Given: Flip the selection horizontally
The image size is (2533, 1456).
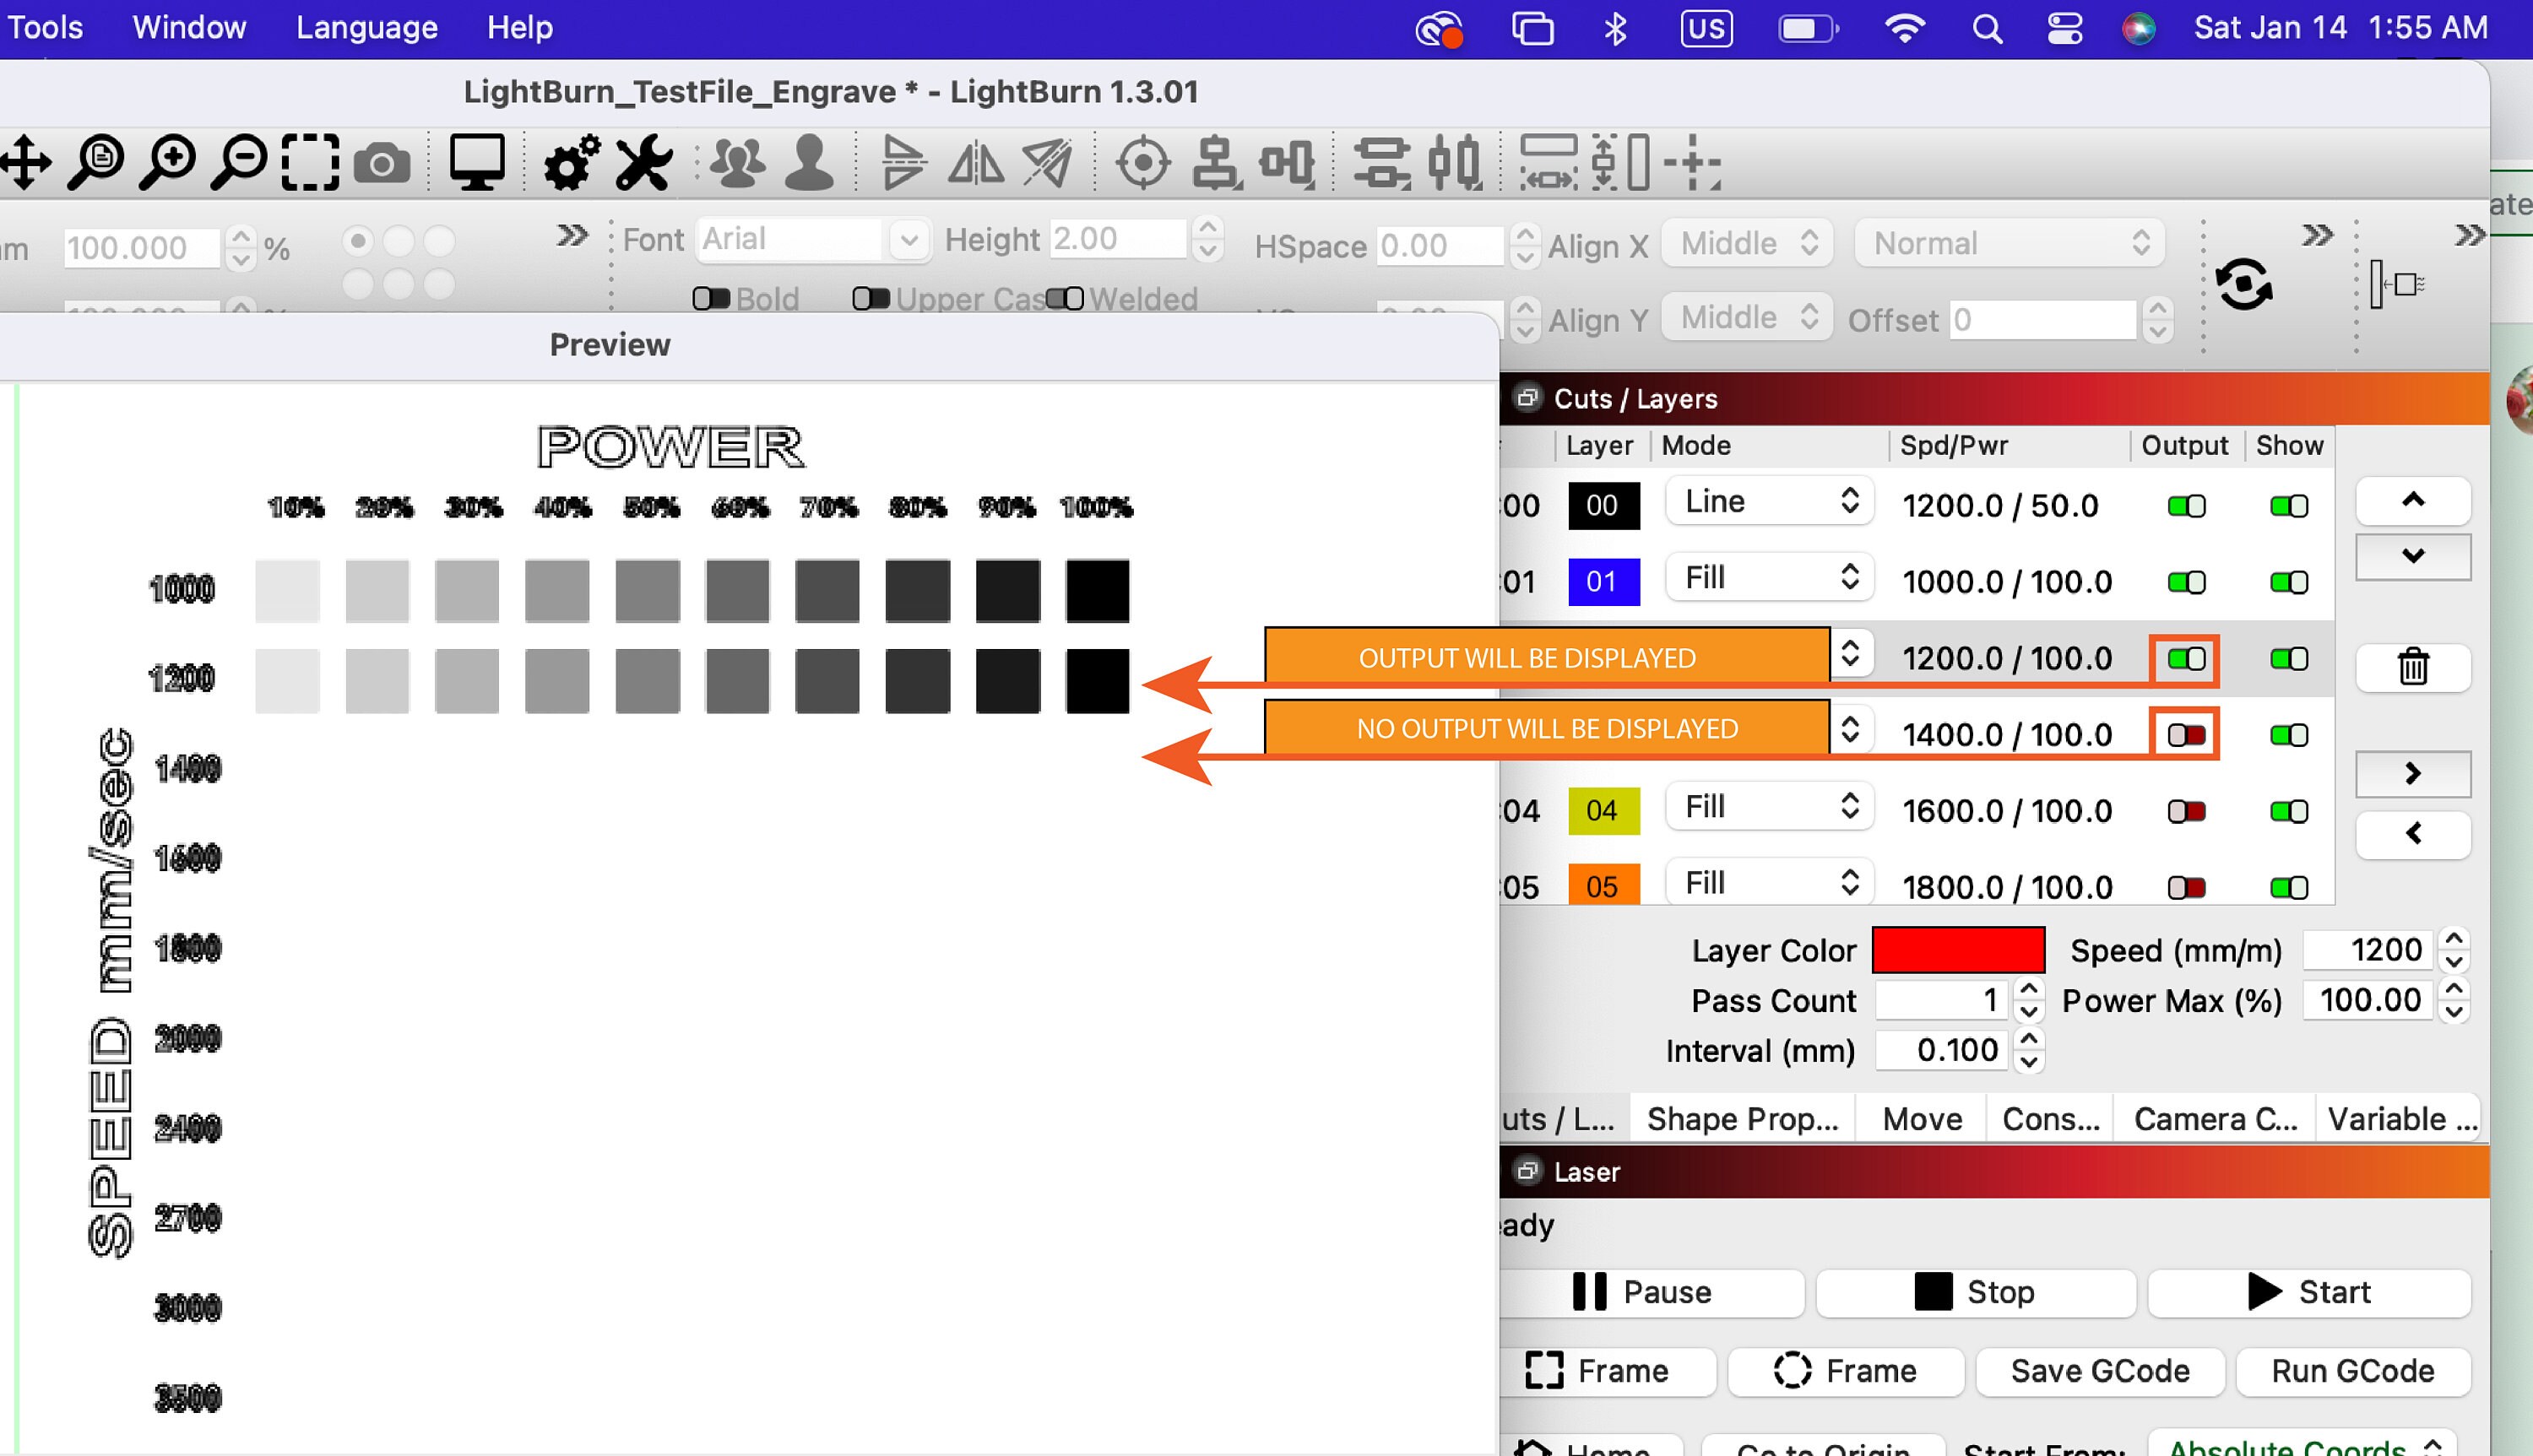Looking at the screenshot, I should [x=975, y=162].
